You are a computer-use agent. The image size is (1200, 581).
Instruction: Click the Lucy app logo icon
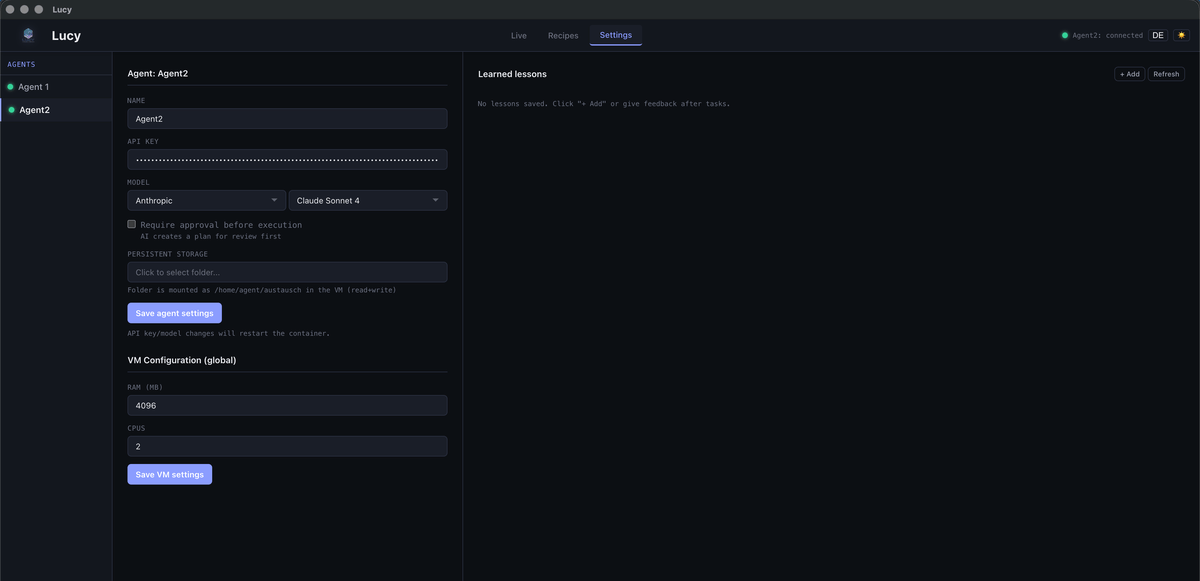[27, 33]
